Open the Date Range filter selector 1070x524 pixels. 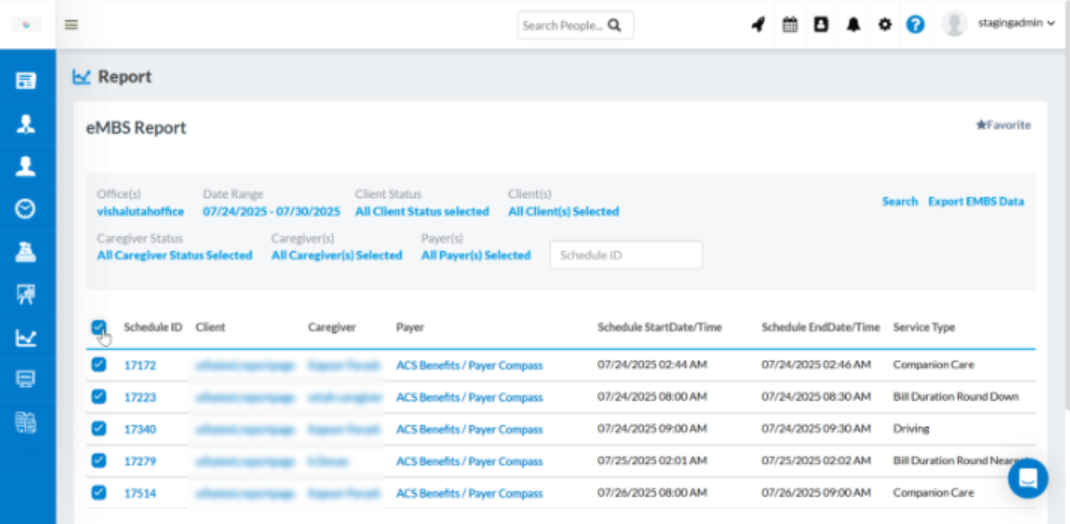coord(271,212)
